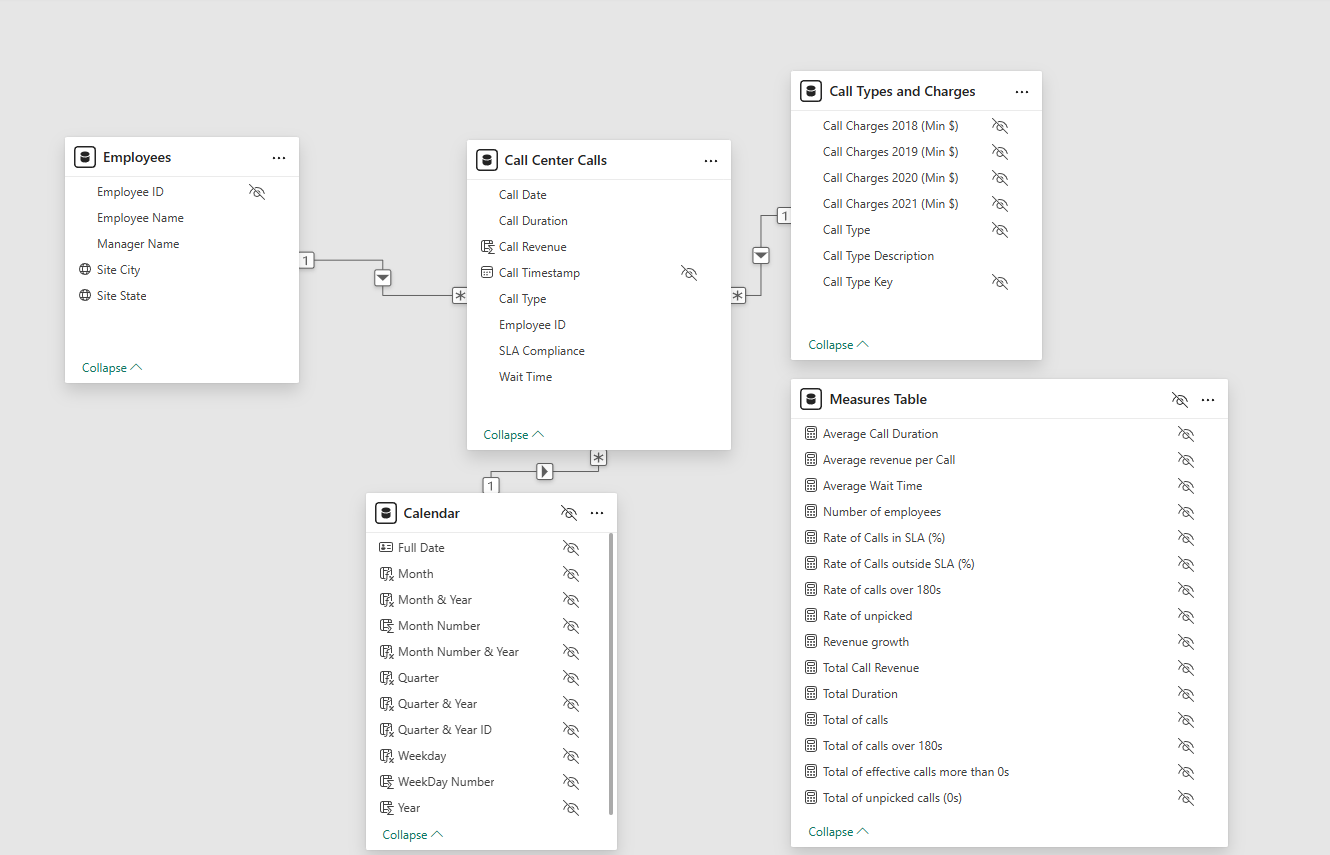Click the globe icon beside Site City
Image resolution: width=1330 pixels, height=855 pixels.
coord(85,270)
